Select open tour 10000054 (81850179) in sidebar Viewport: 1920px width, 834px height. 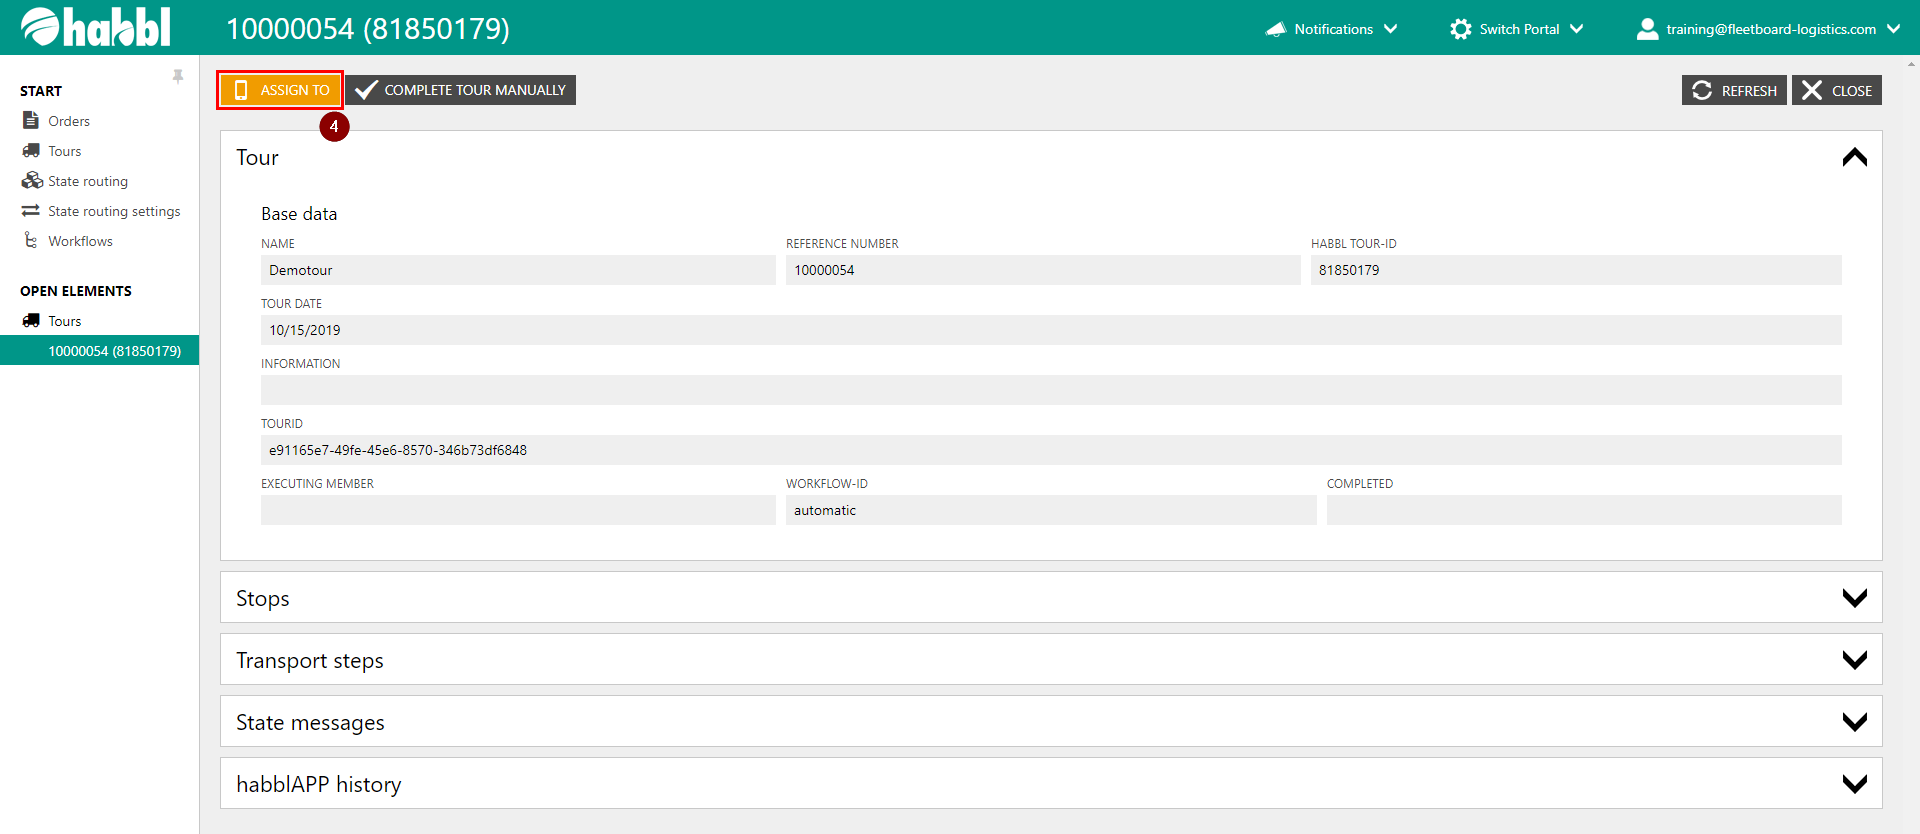click(114, 351)
